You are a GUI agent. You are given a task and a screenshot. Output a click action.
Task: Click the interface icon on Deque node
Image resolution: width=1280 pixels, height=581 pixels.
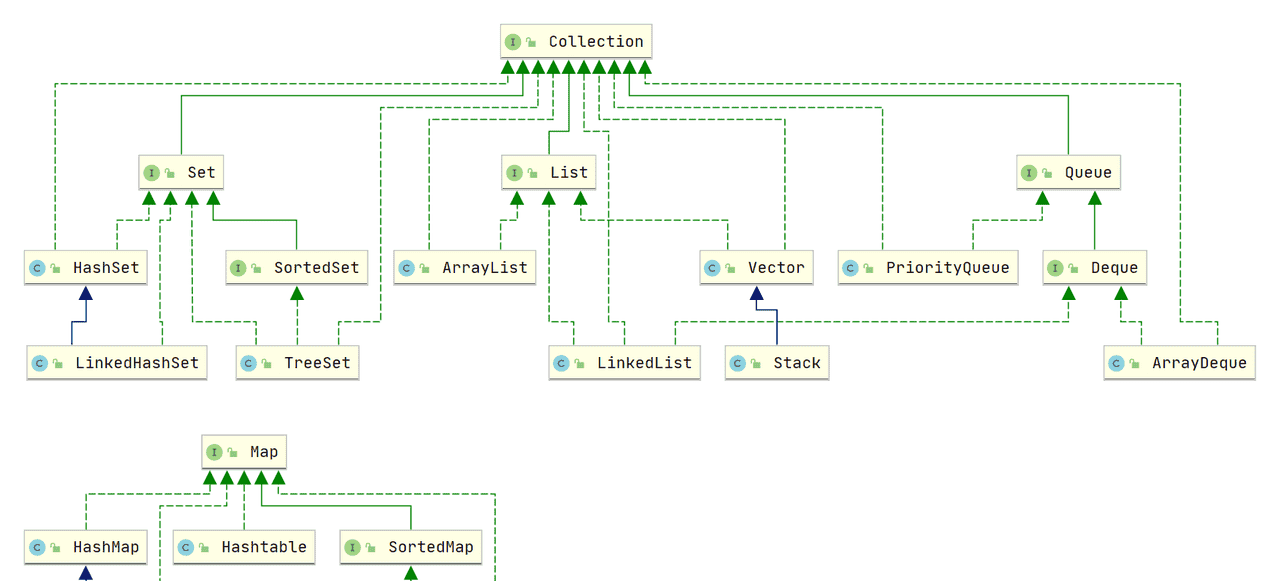(x=1055, y=268)
